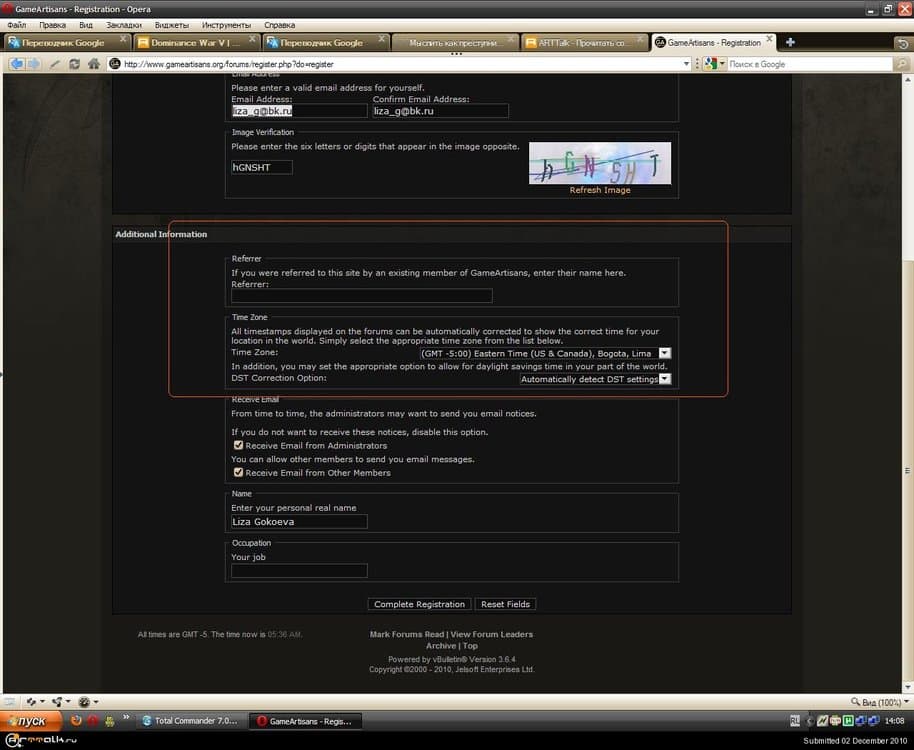Expand quick launch overflow chevron
Image resolution: width=914 pixels, height=750 pixels.
click(x=125, y=717)
